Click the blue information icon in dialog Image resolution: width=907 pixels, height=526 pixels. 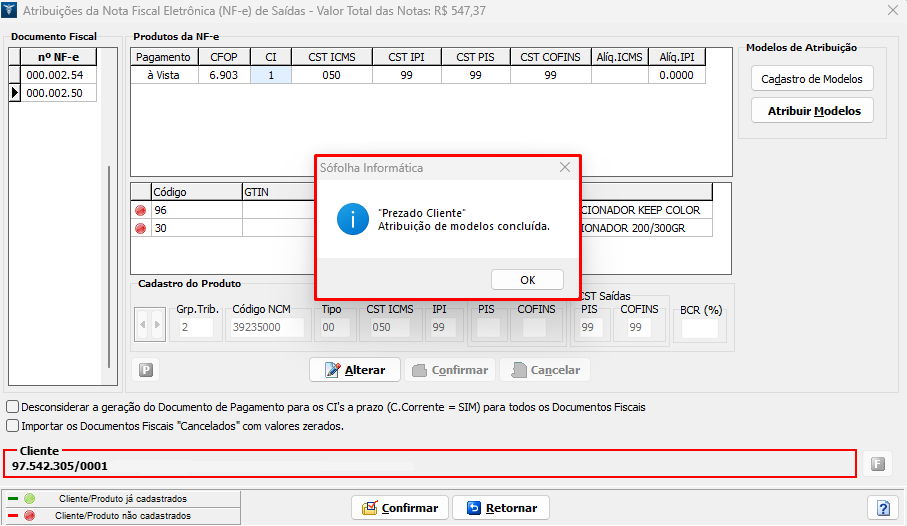[x=352, y=218]
